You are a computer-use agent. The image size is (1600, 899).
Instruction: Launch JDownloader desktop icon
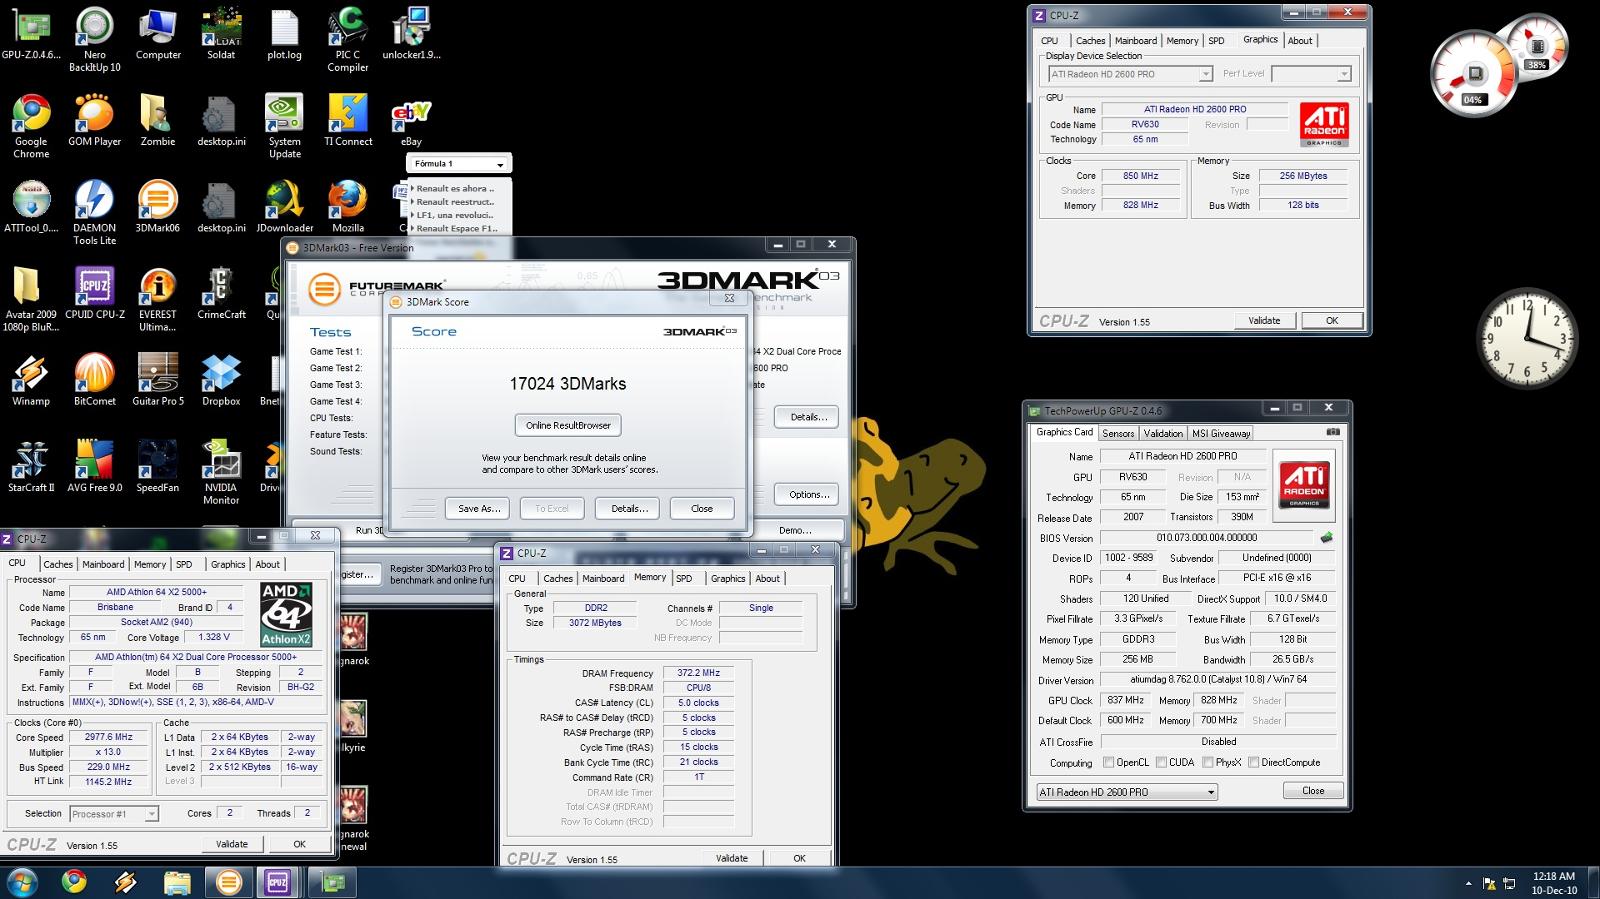[284, 207]
